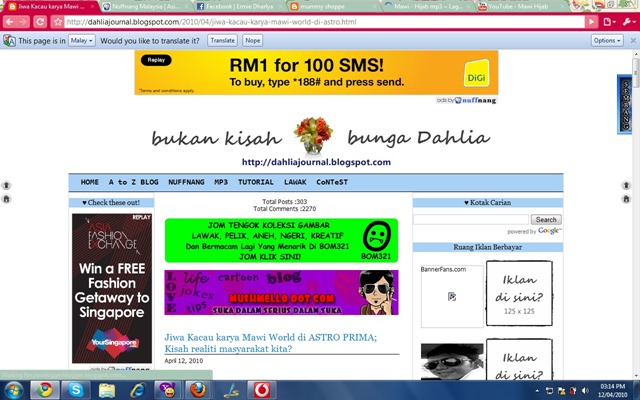Open the A to Z BLOG menu item

pos(133,182)
